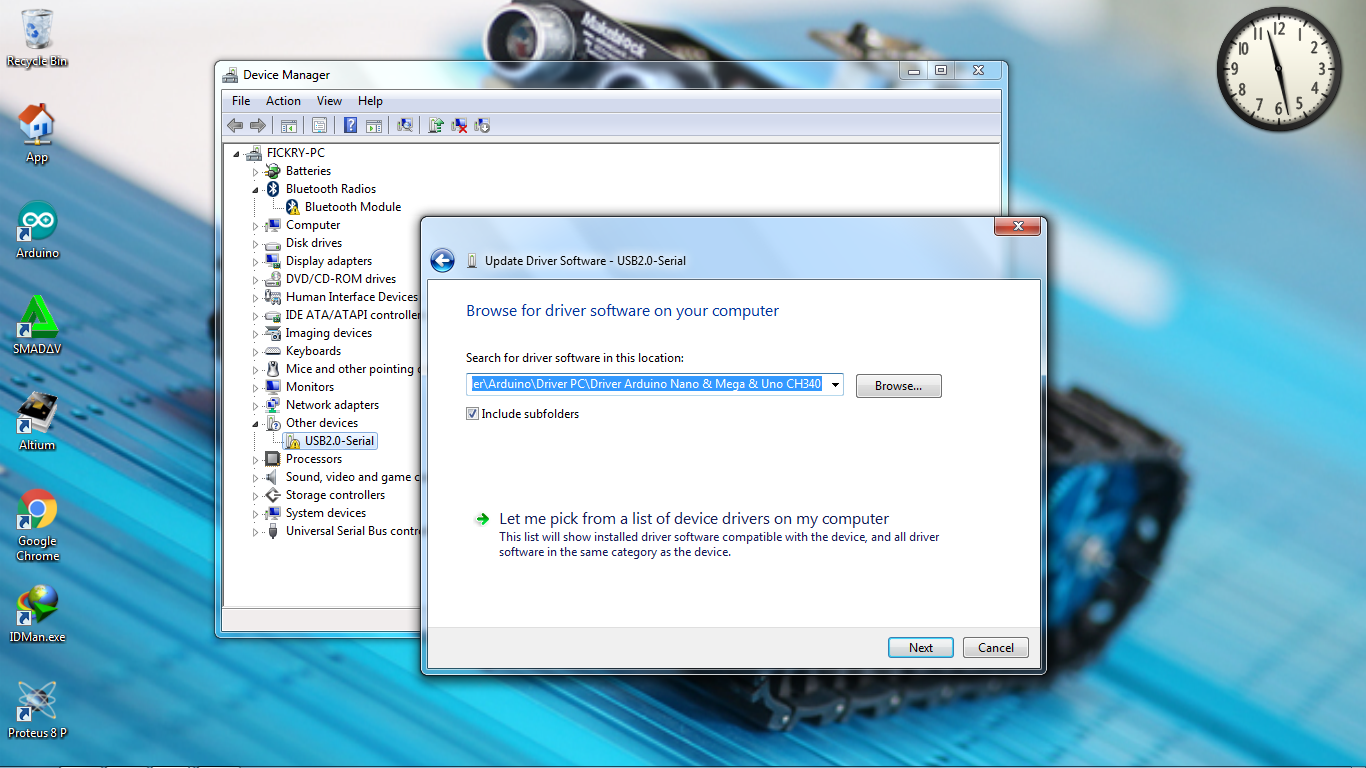Click Let me pick from a list of device drivers
This screenshot has width=1366, height=768.
click(x=693, y=518)
